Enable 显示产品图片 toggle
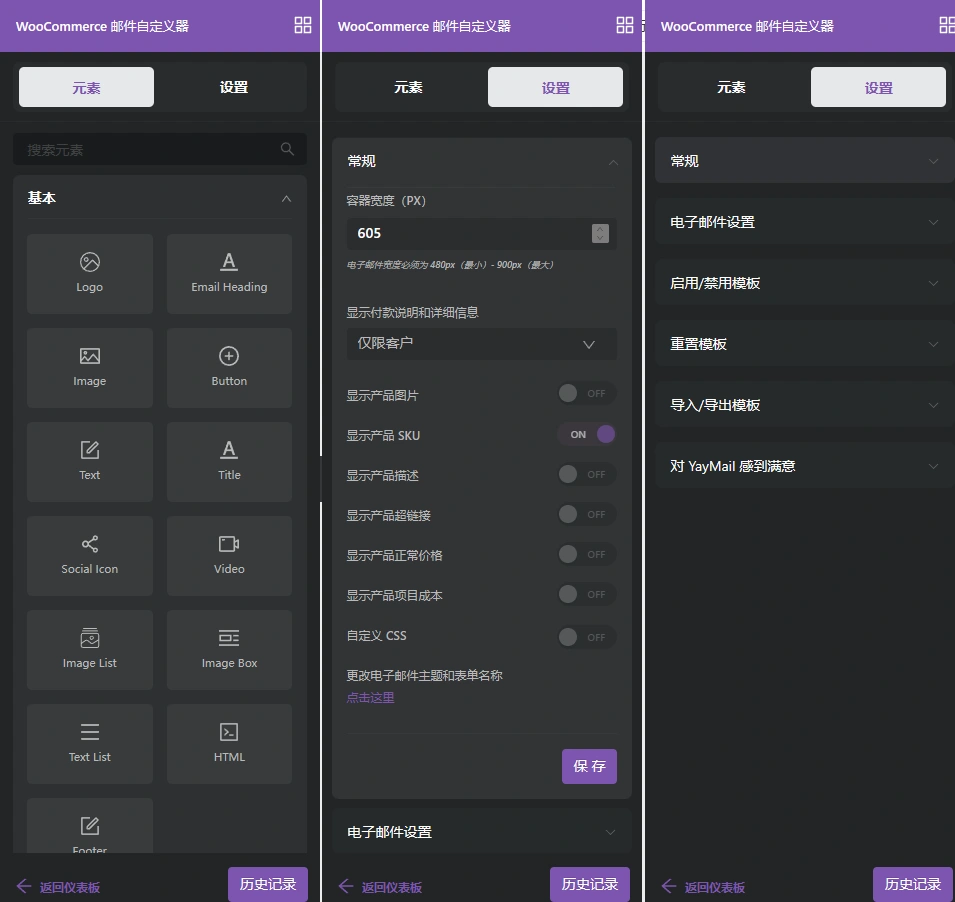Screen dimensions: 955x902 pyautogui.click(x=587, y=393)
